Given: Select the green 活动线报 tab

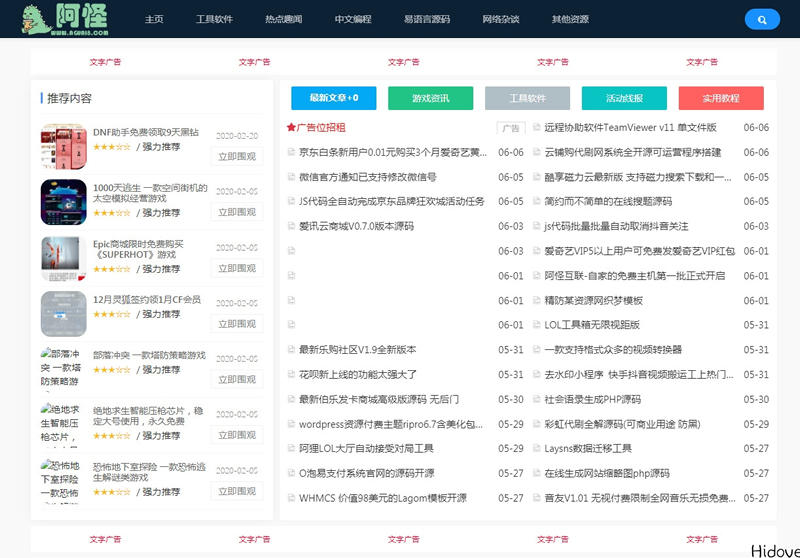Looking at the screenshot, I should (624, 98).
